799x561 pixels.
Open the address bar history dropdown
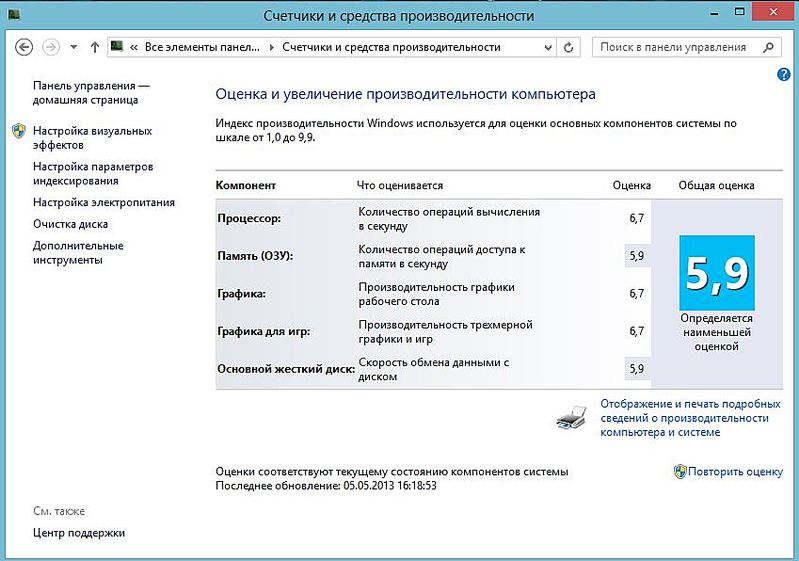coord(548,47)
